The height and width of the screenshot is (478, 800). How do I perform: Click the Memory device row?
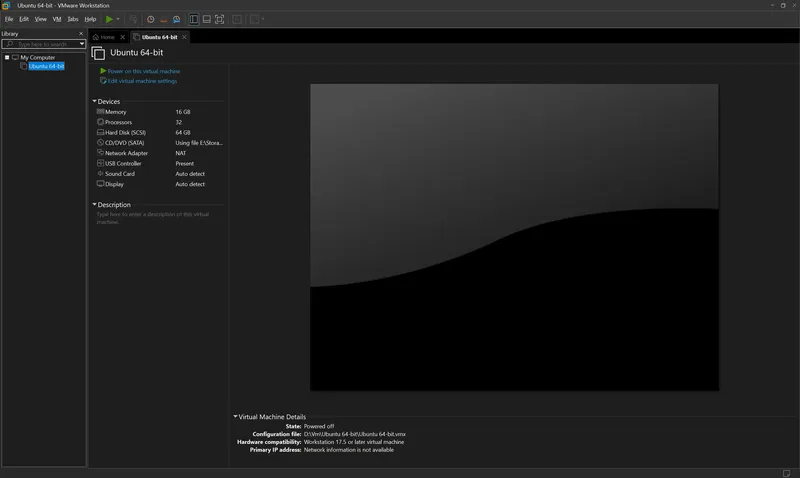[x=160, y=112]
